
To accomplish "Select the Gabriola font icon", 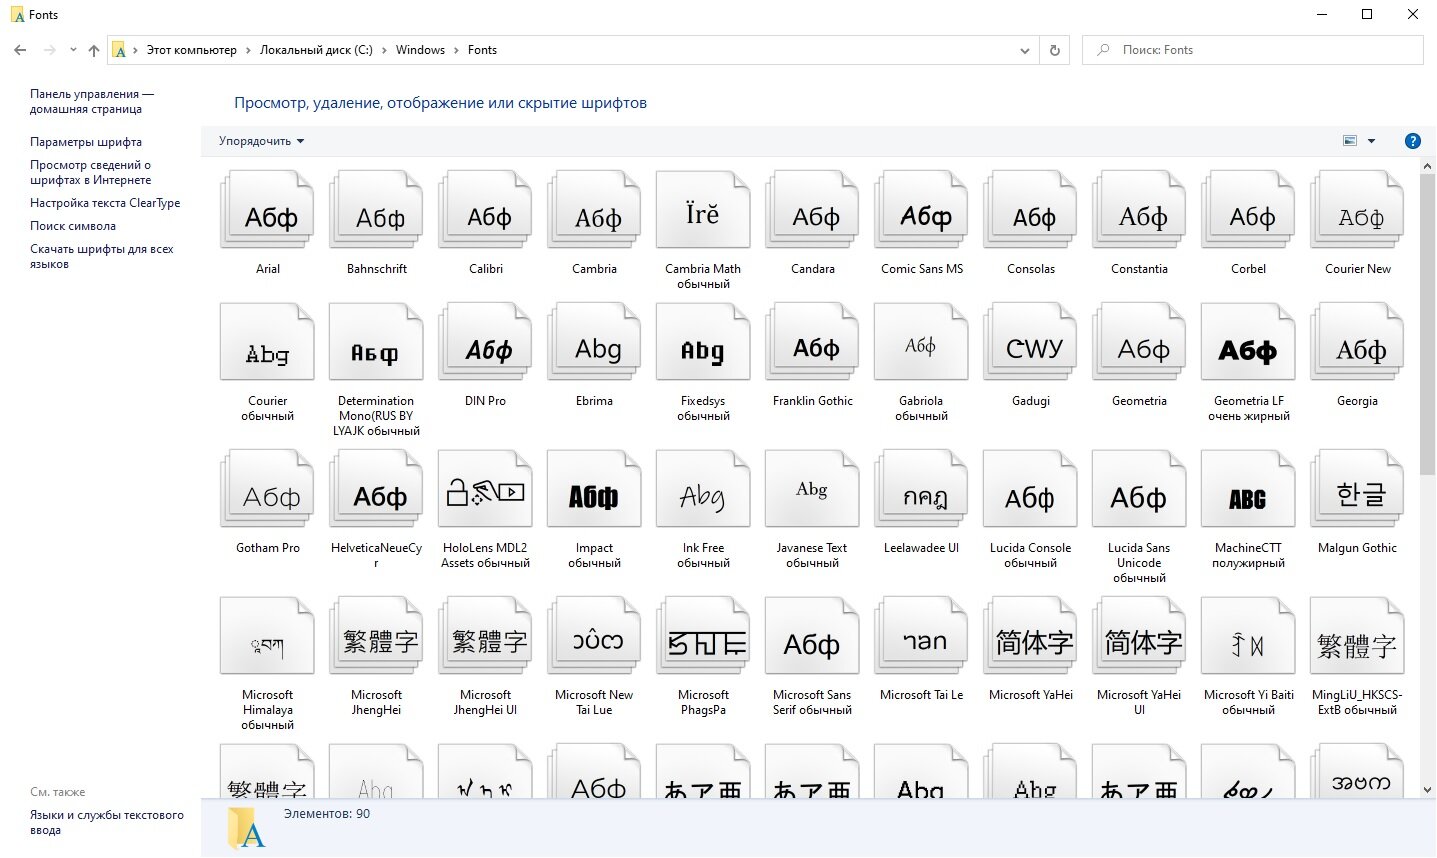I will (921, 342).
